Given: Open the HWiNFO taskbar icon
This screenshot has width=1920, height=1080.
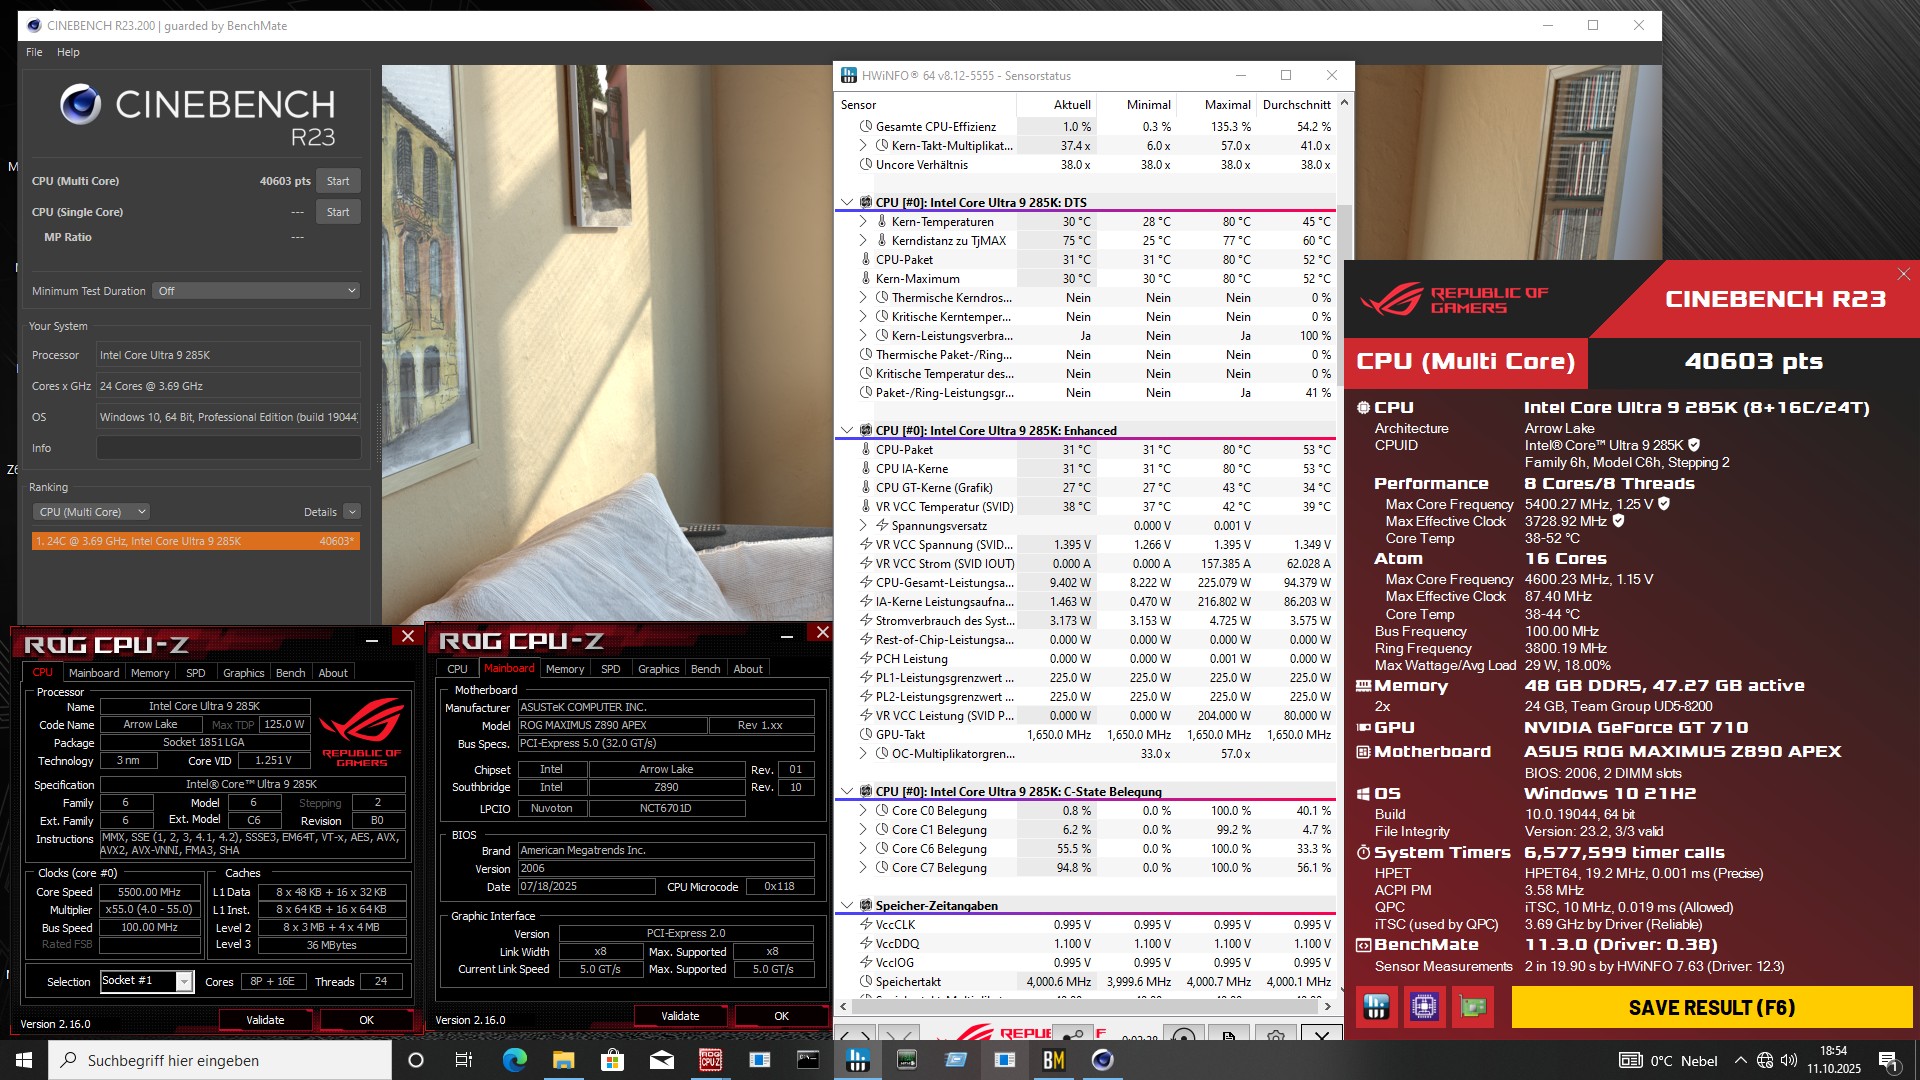Looking at the screenshot, I should pyautogui.click(x=857, y=1060).
